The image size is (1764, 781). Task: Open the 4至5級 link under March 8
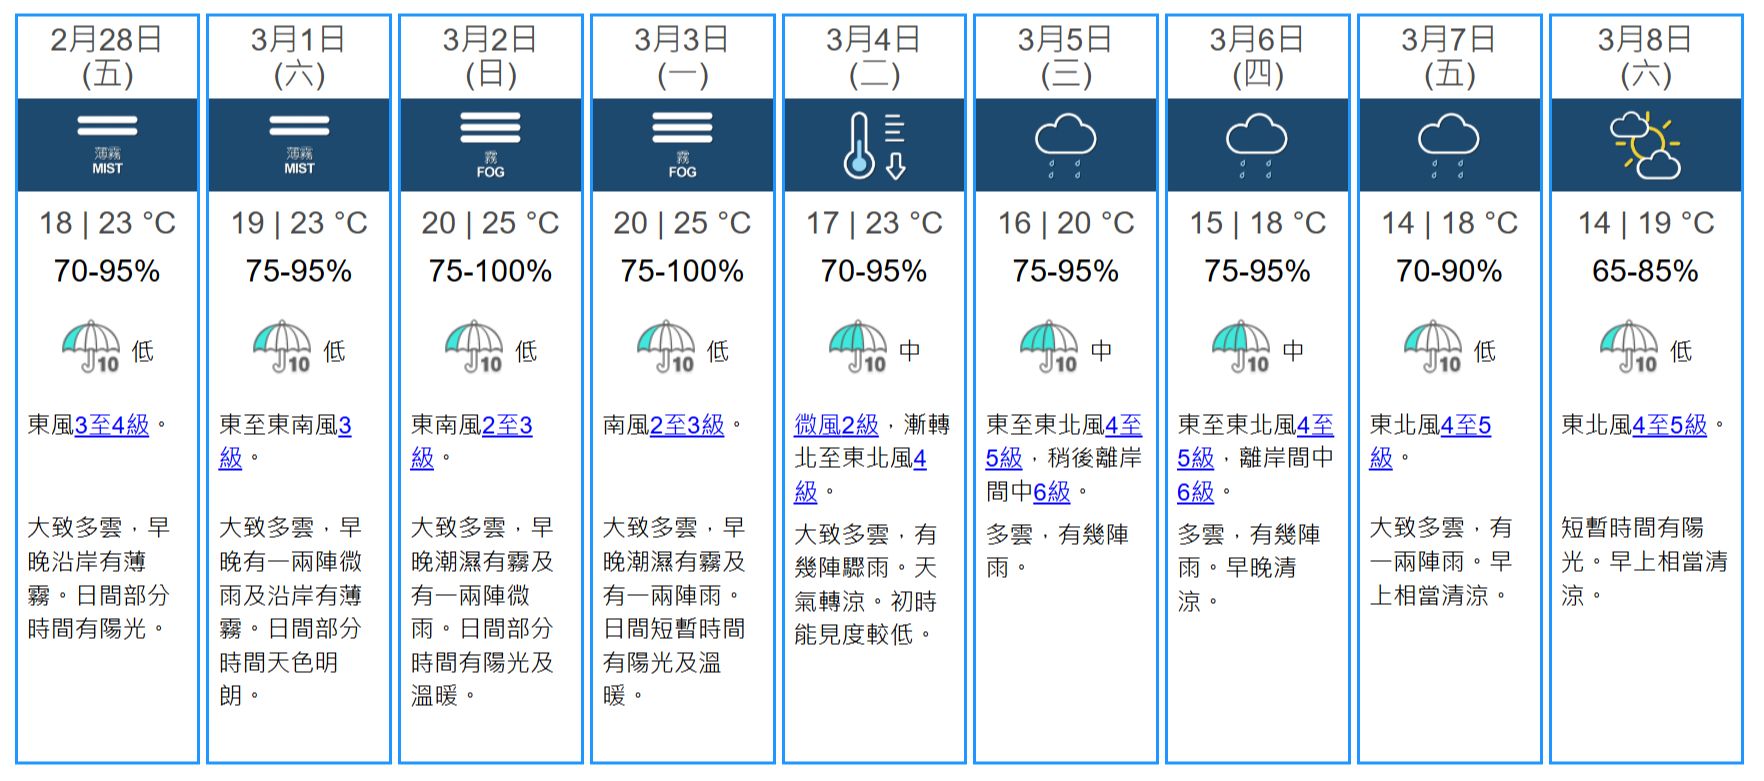coord(1669,425)
